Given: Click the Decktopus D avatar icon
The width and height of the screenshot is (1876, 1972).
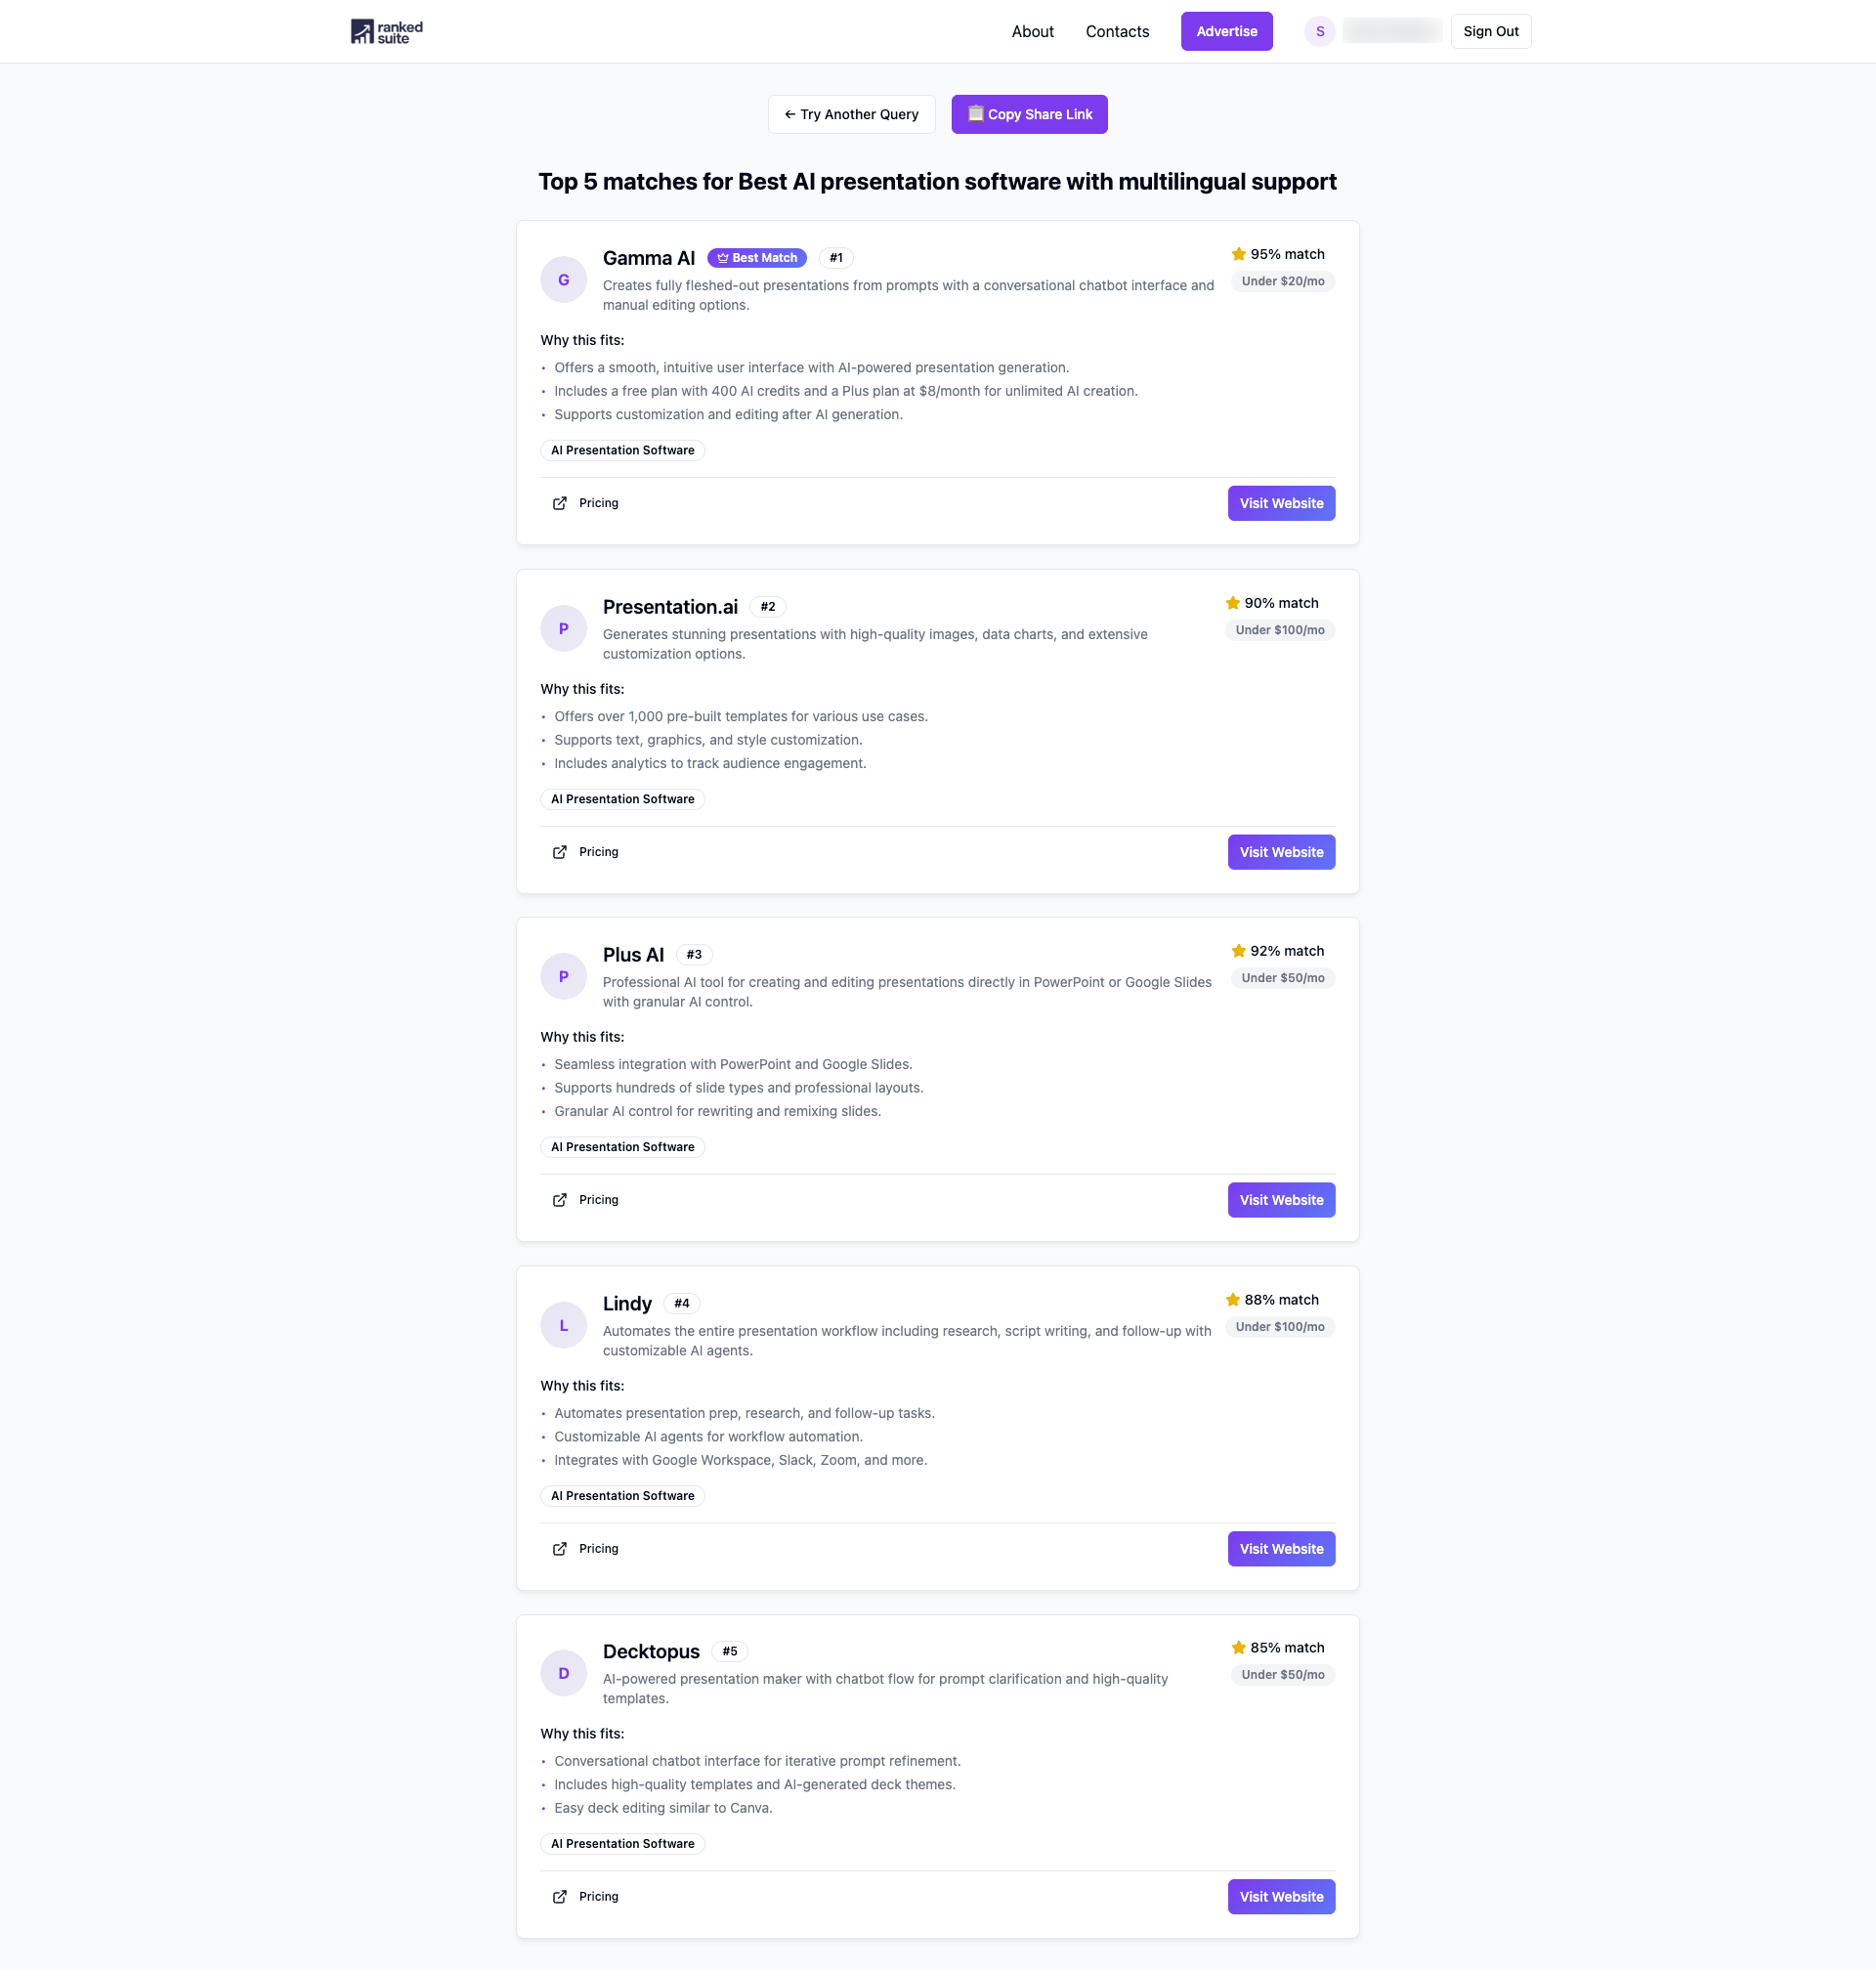Looking at the screenshot, I should click(563, 1673).
